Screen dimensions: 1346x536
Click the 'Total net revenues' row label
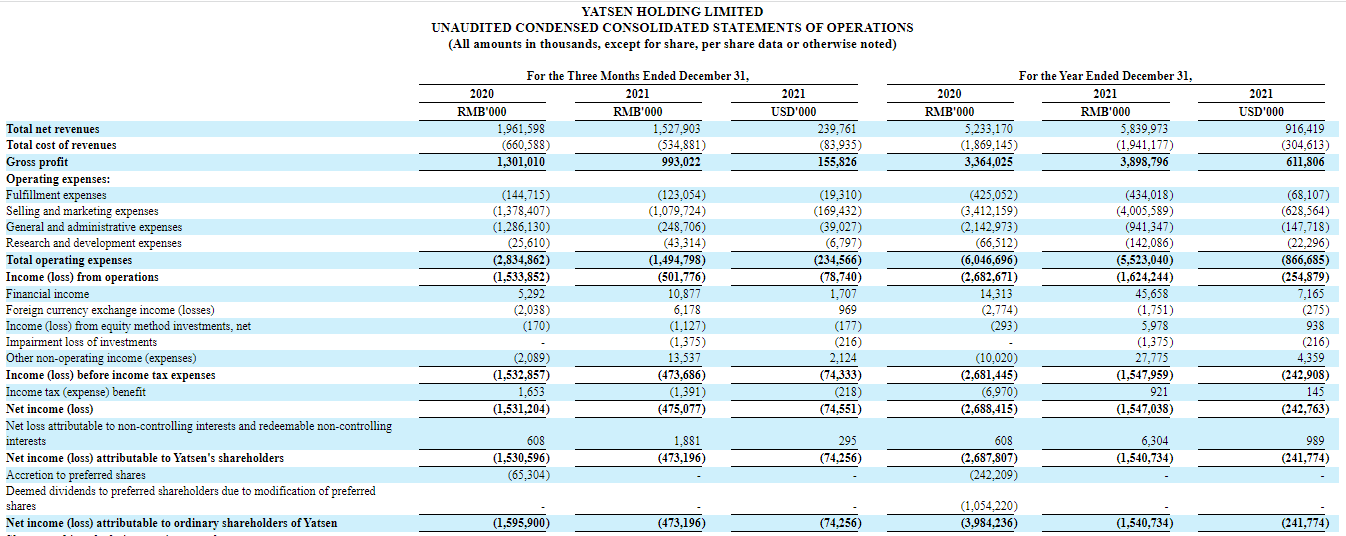click(x=53, y=129)
